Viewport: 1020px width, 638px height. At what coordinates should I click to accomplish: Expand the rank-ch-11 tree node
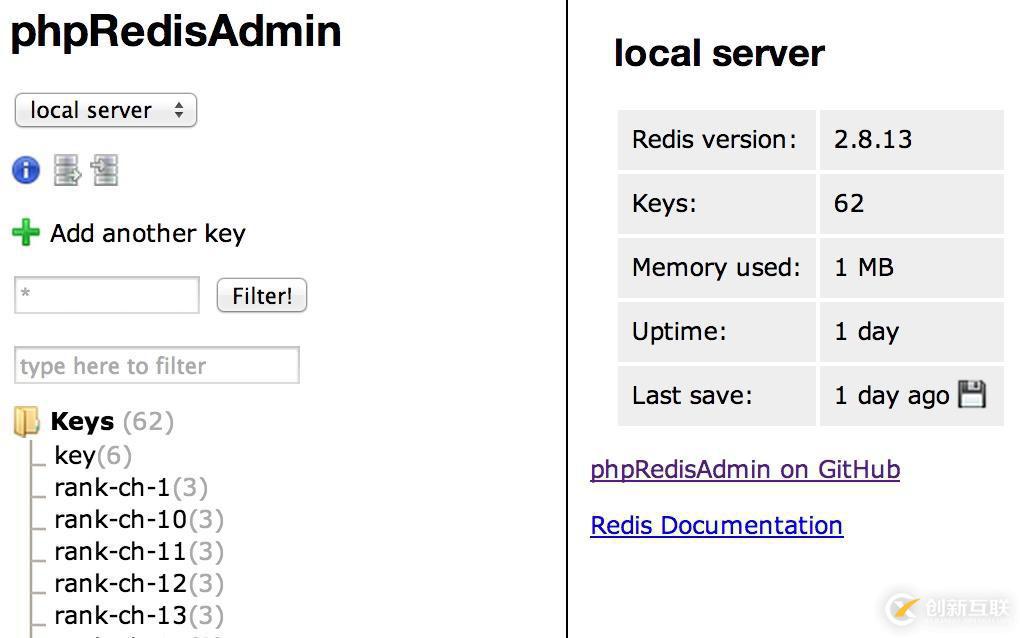(120, 552)
